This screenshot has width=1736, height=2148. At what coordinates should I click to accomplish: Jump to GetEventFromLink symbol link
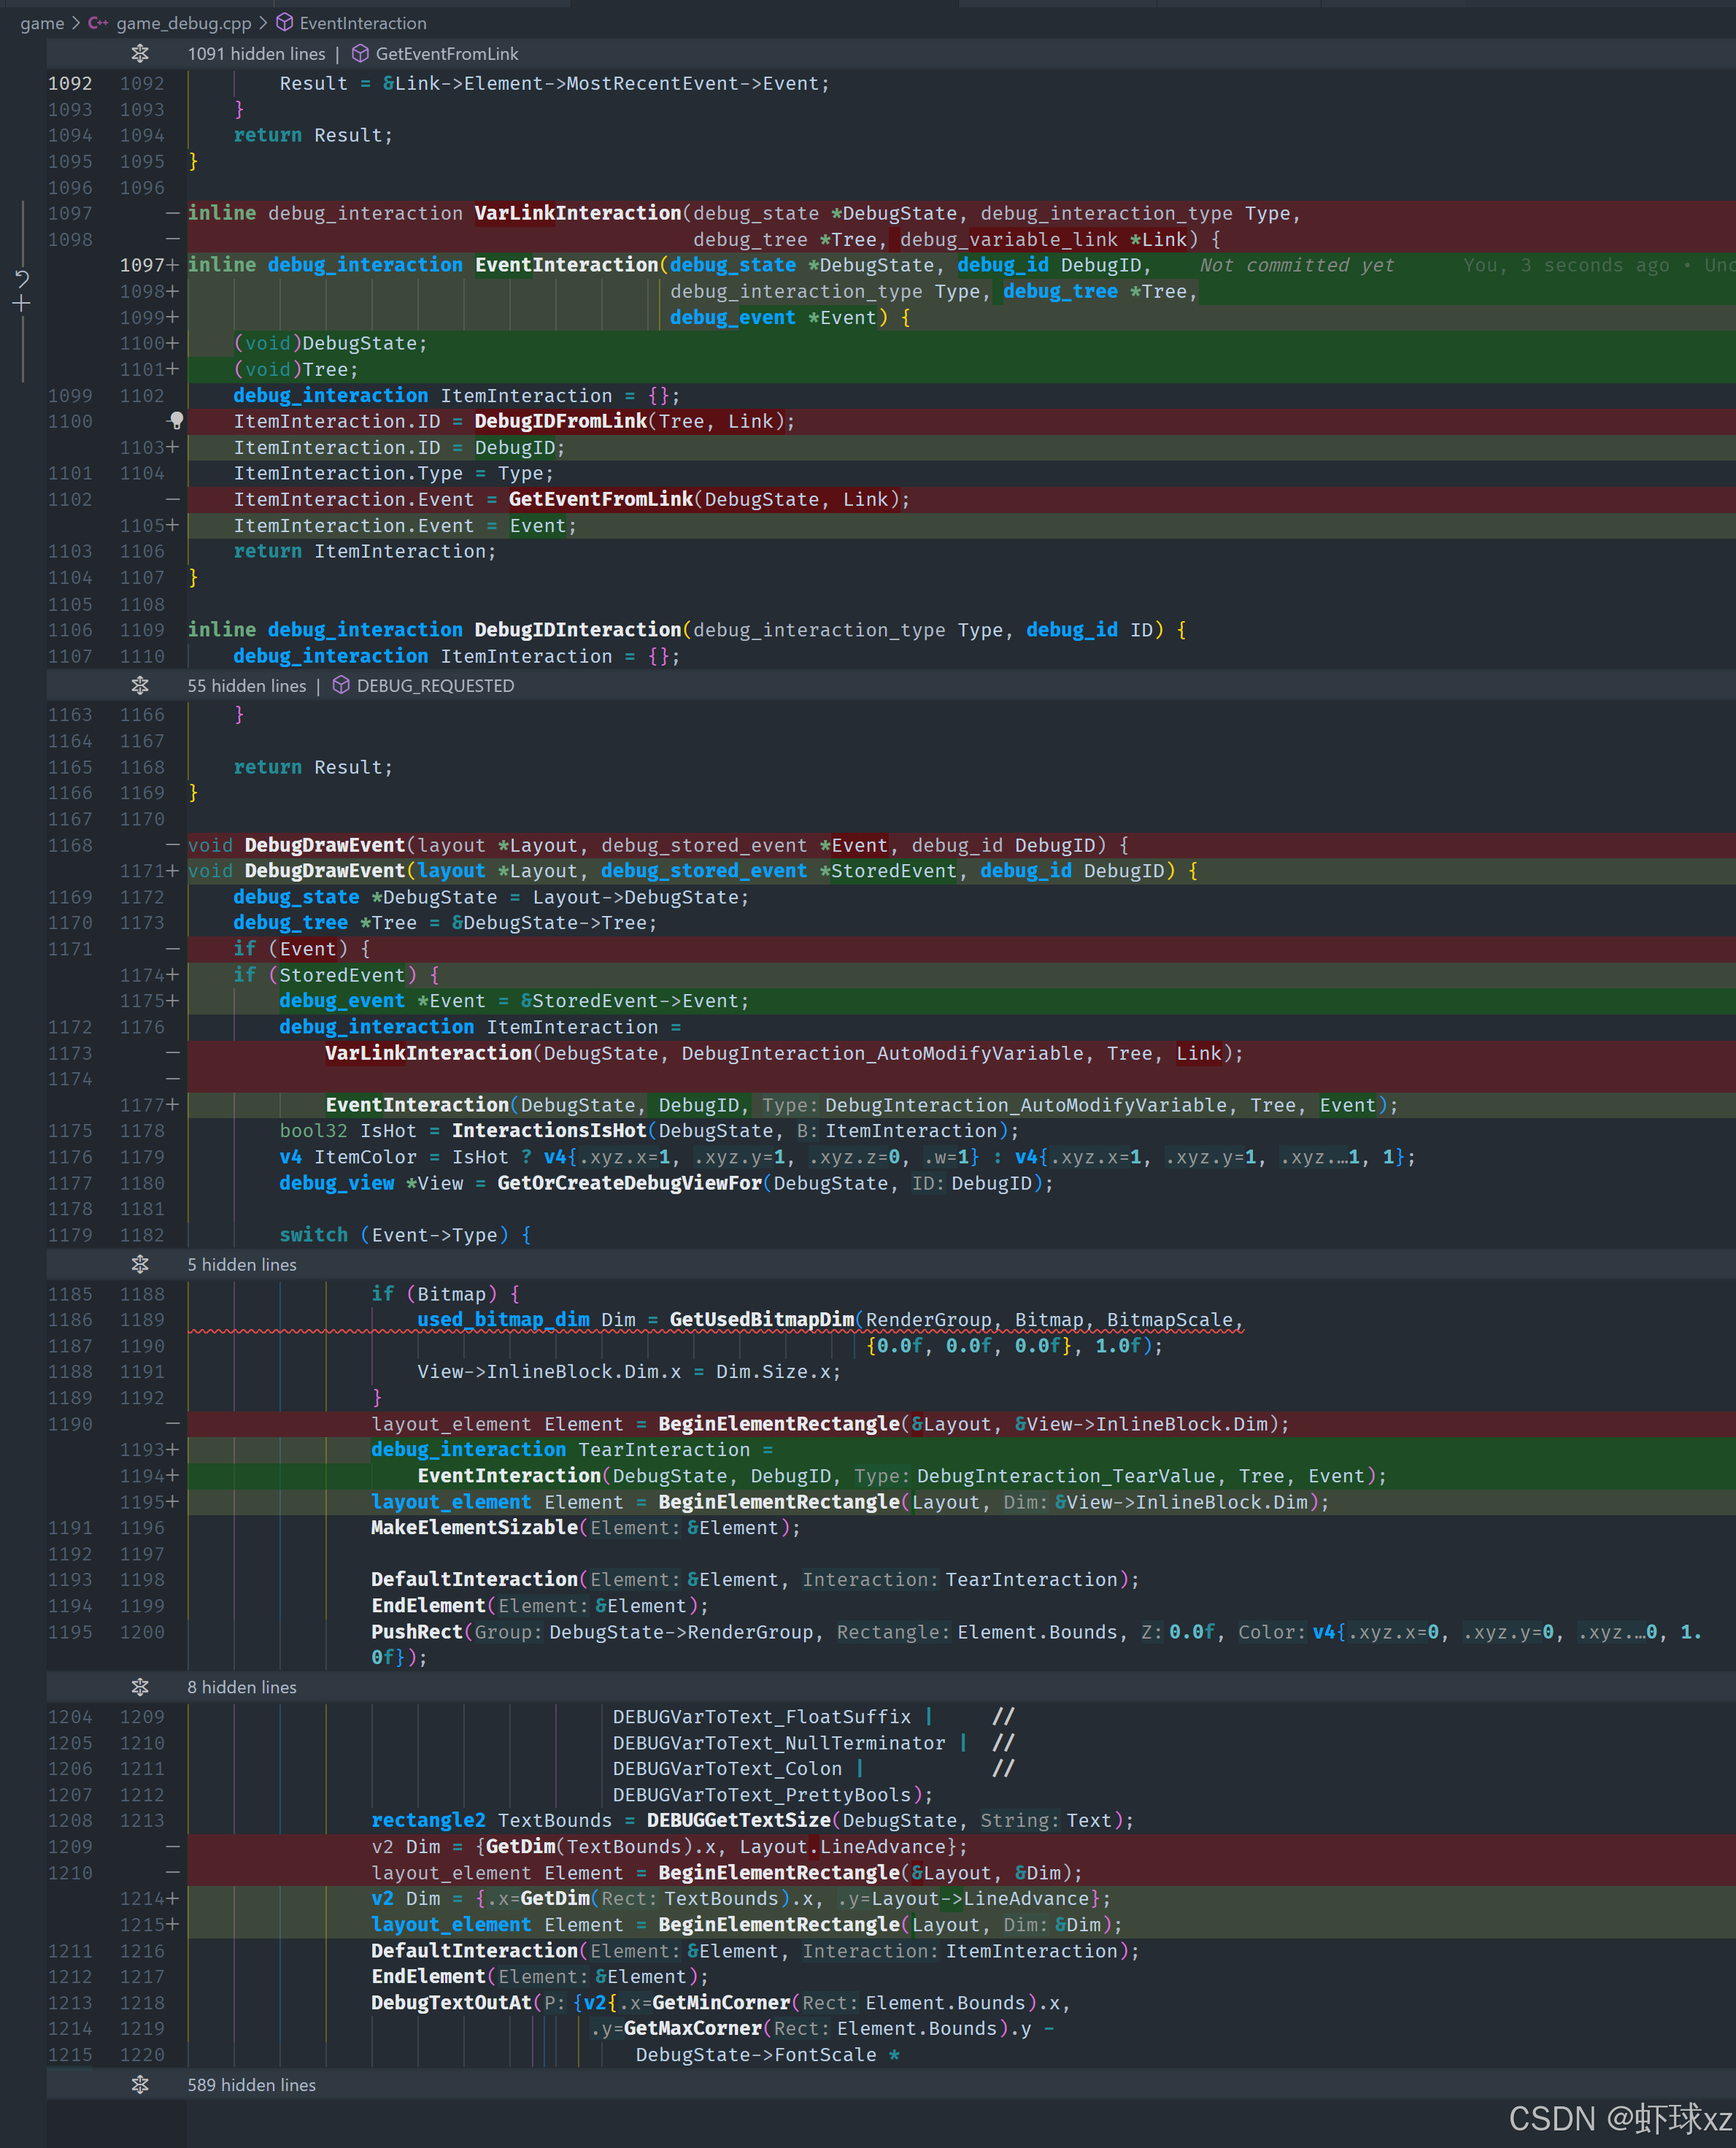[446, 54]
